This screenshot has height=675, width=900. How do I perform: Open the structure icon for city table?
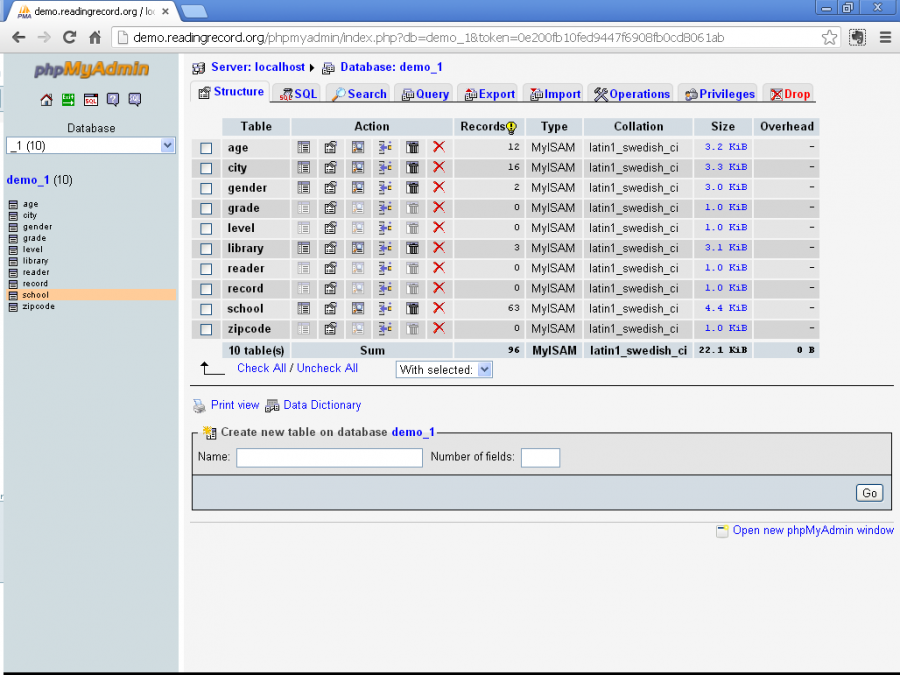click(330, 168)
